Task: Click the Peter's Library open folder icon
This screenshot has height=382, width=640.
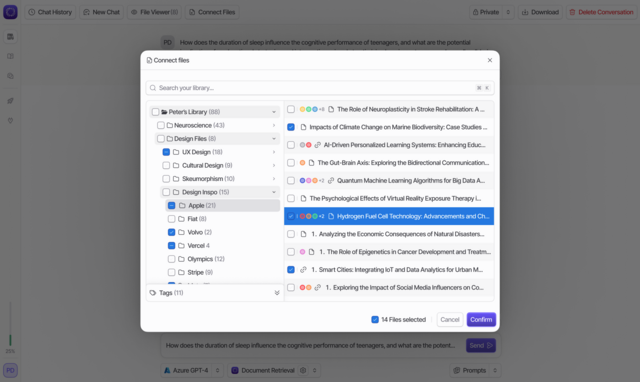Action: click(164, 112)
